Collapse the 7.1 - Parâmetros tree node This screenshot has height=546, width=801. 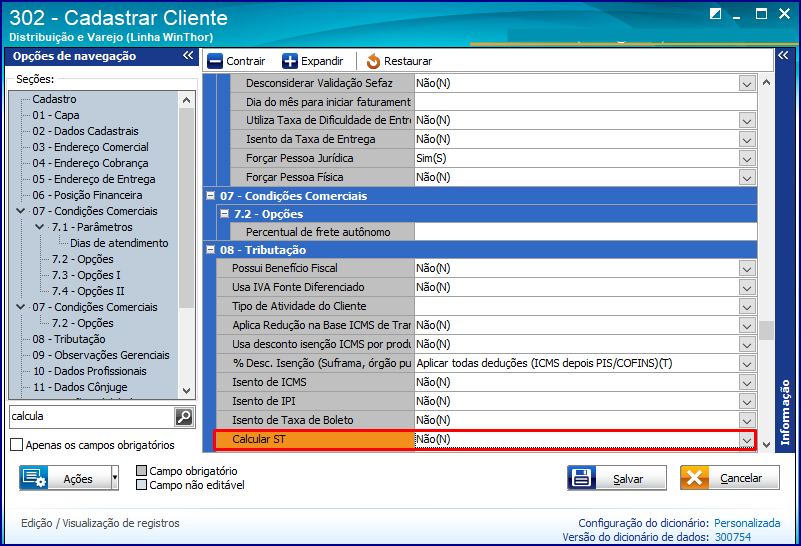click(40, 227)
